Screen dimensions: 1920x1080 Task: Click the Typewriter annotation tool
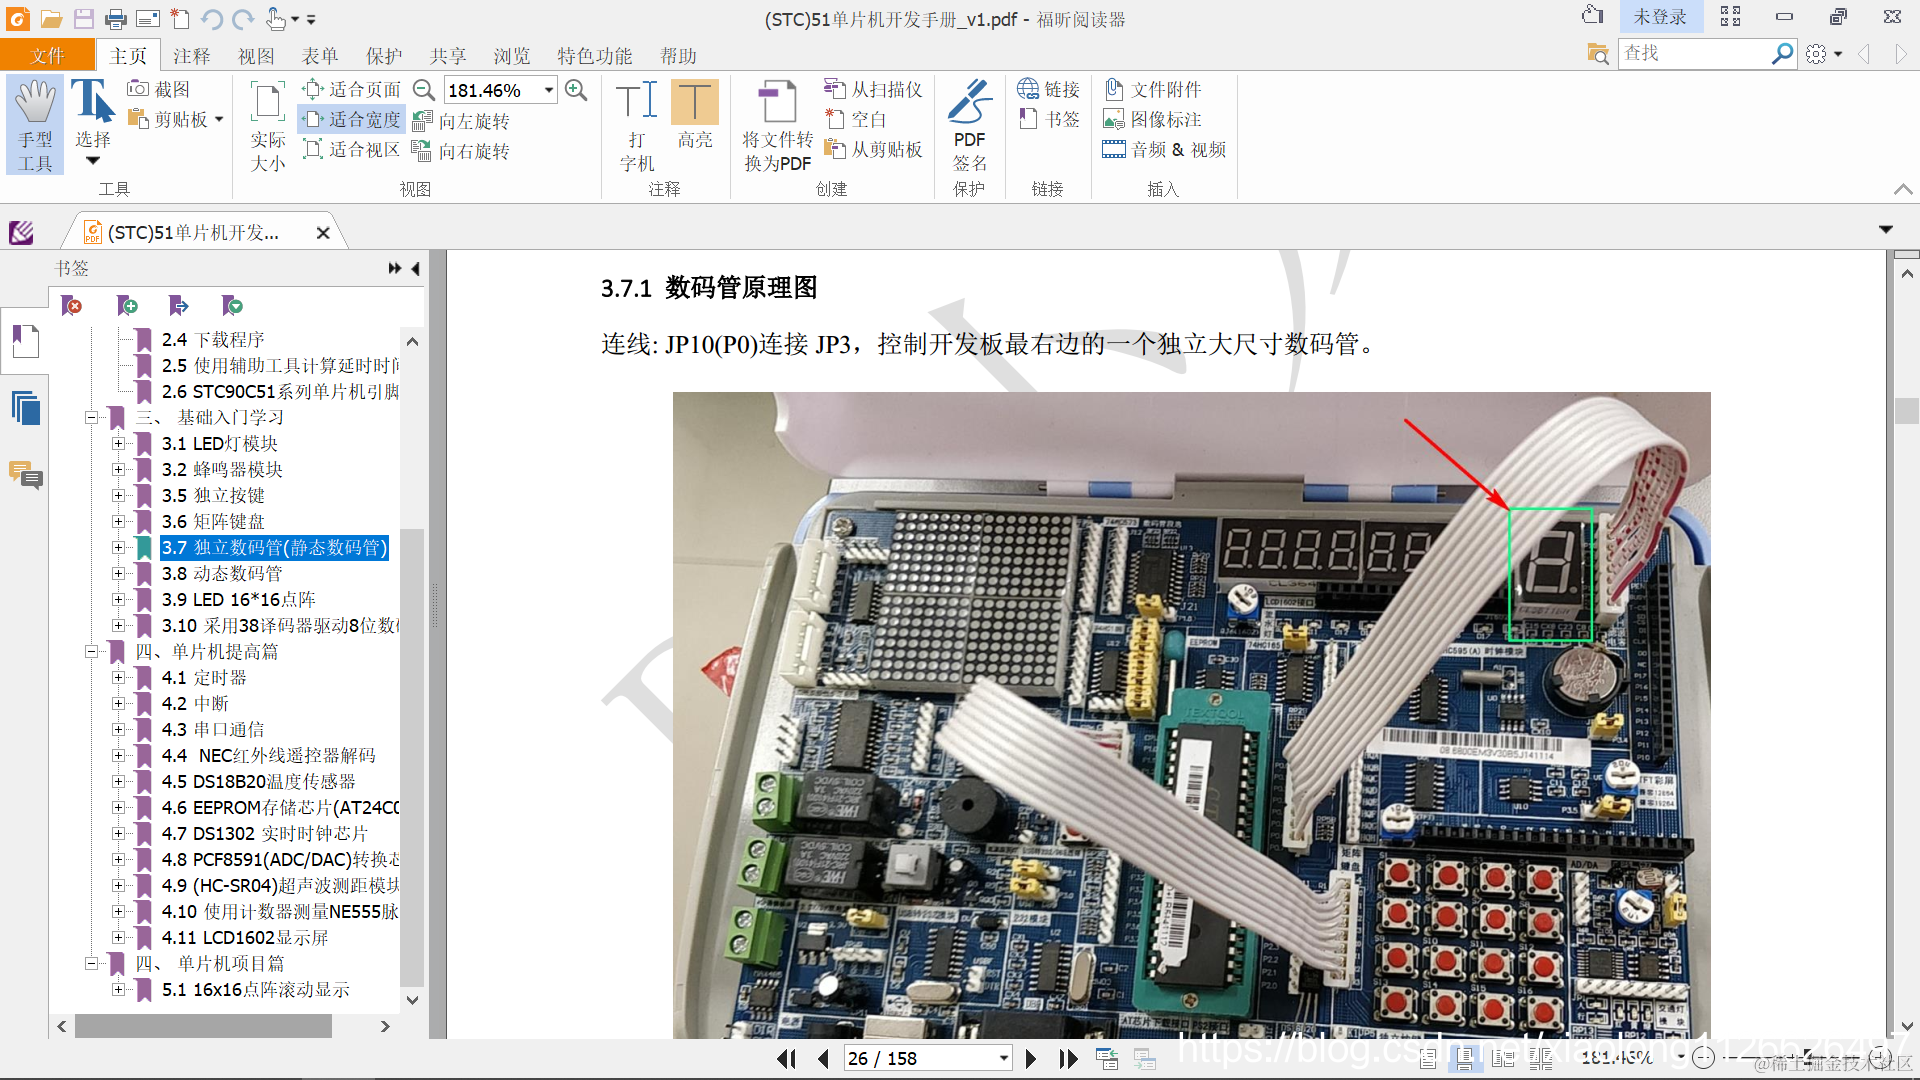[x=637, y=125]
